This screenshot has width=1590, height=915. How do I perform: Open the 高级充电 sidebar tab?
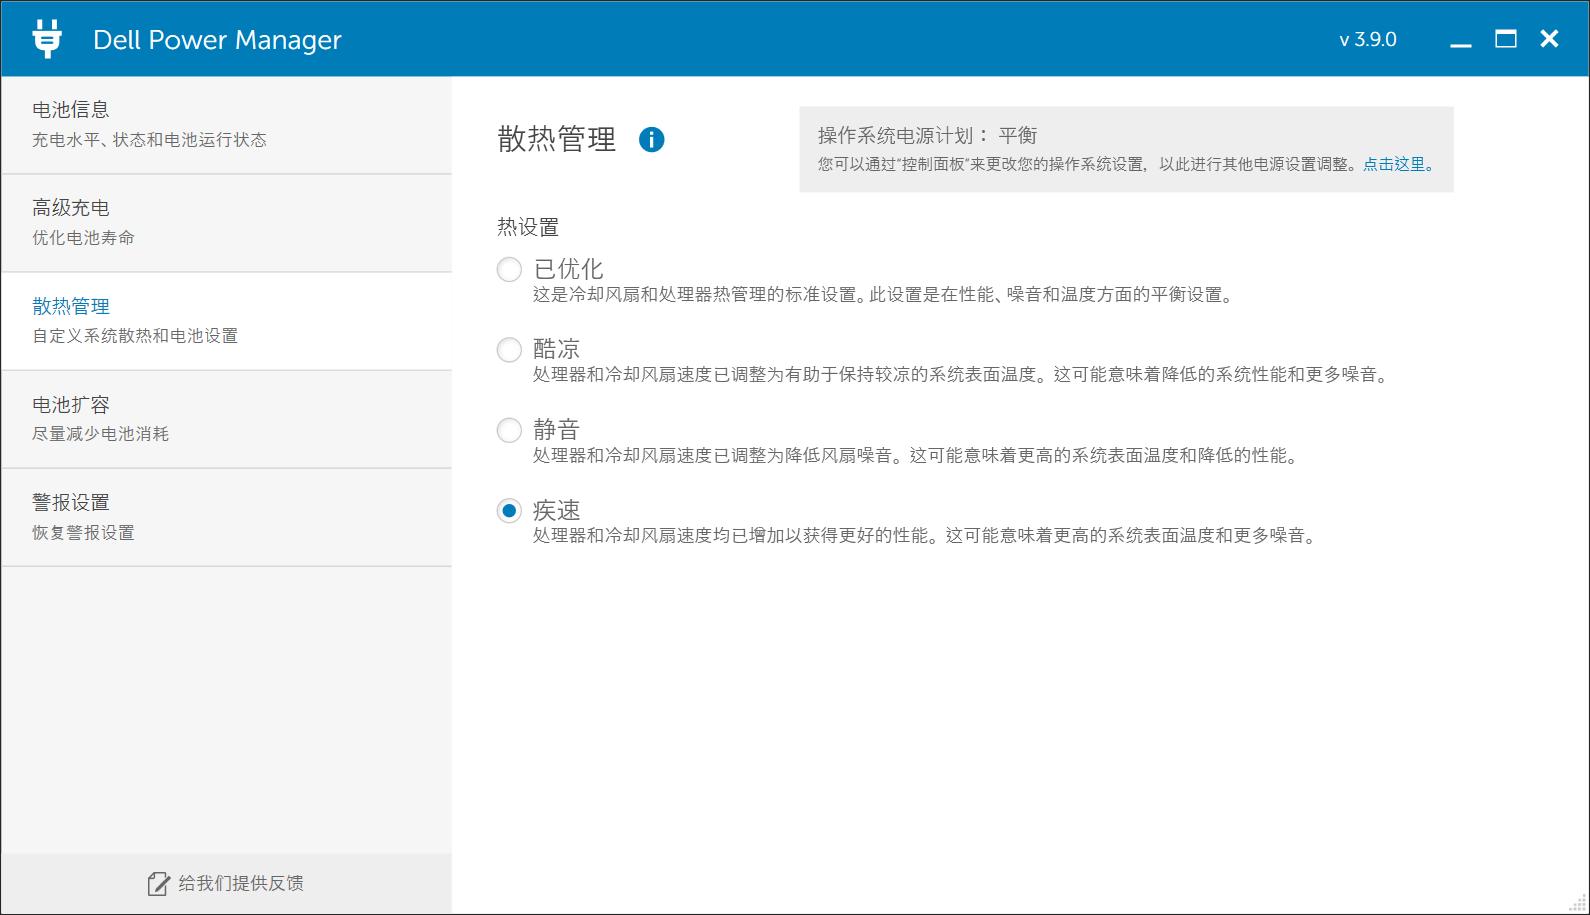[226, 223]
